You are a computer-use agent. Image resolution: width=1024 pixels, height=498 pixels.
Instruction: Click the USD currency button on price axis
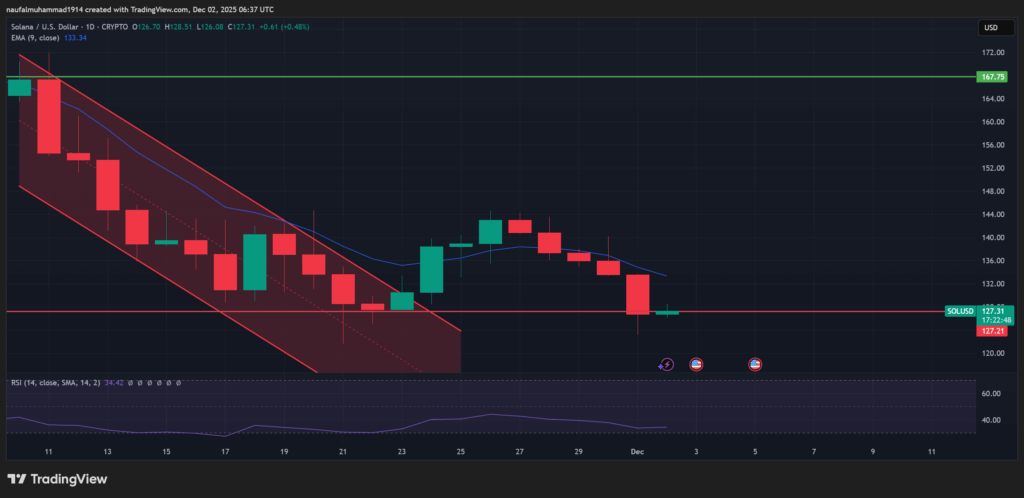pyautogui.click(x=991, y=27)
